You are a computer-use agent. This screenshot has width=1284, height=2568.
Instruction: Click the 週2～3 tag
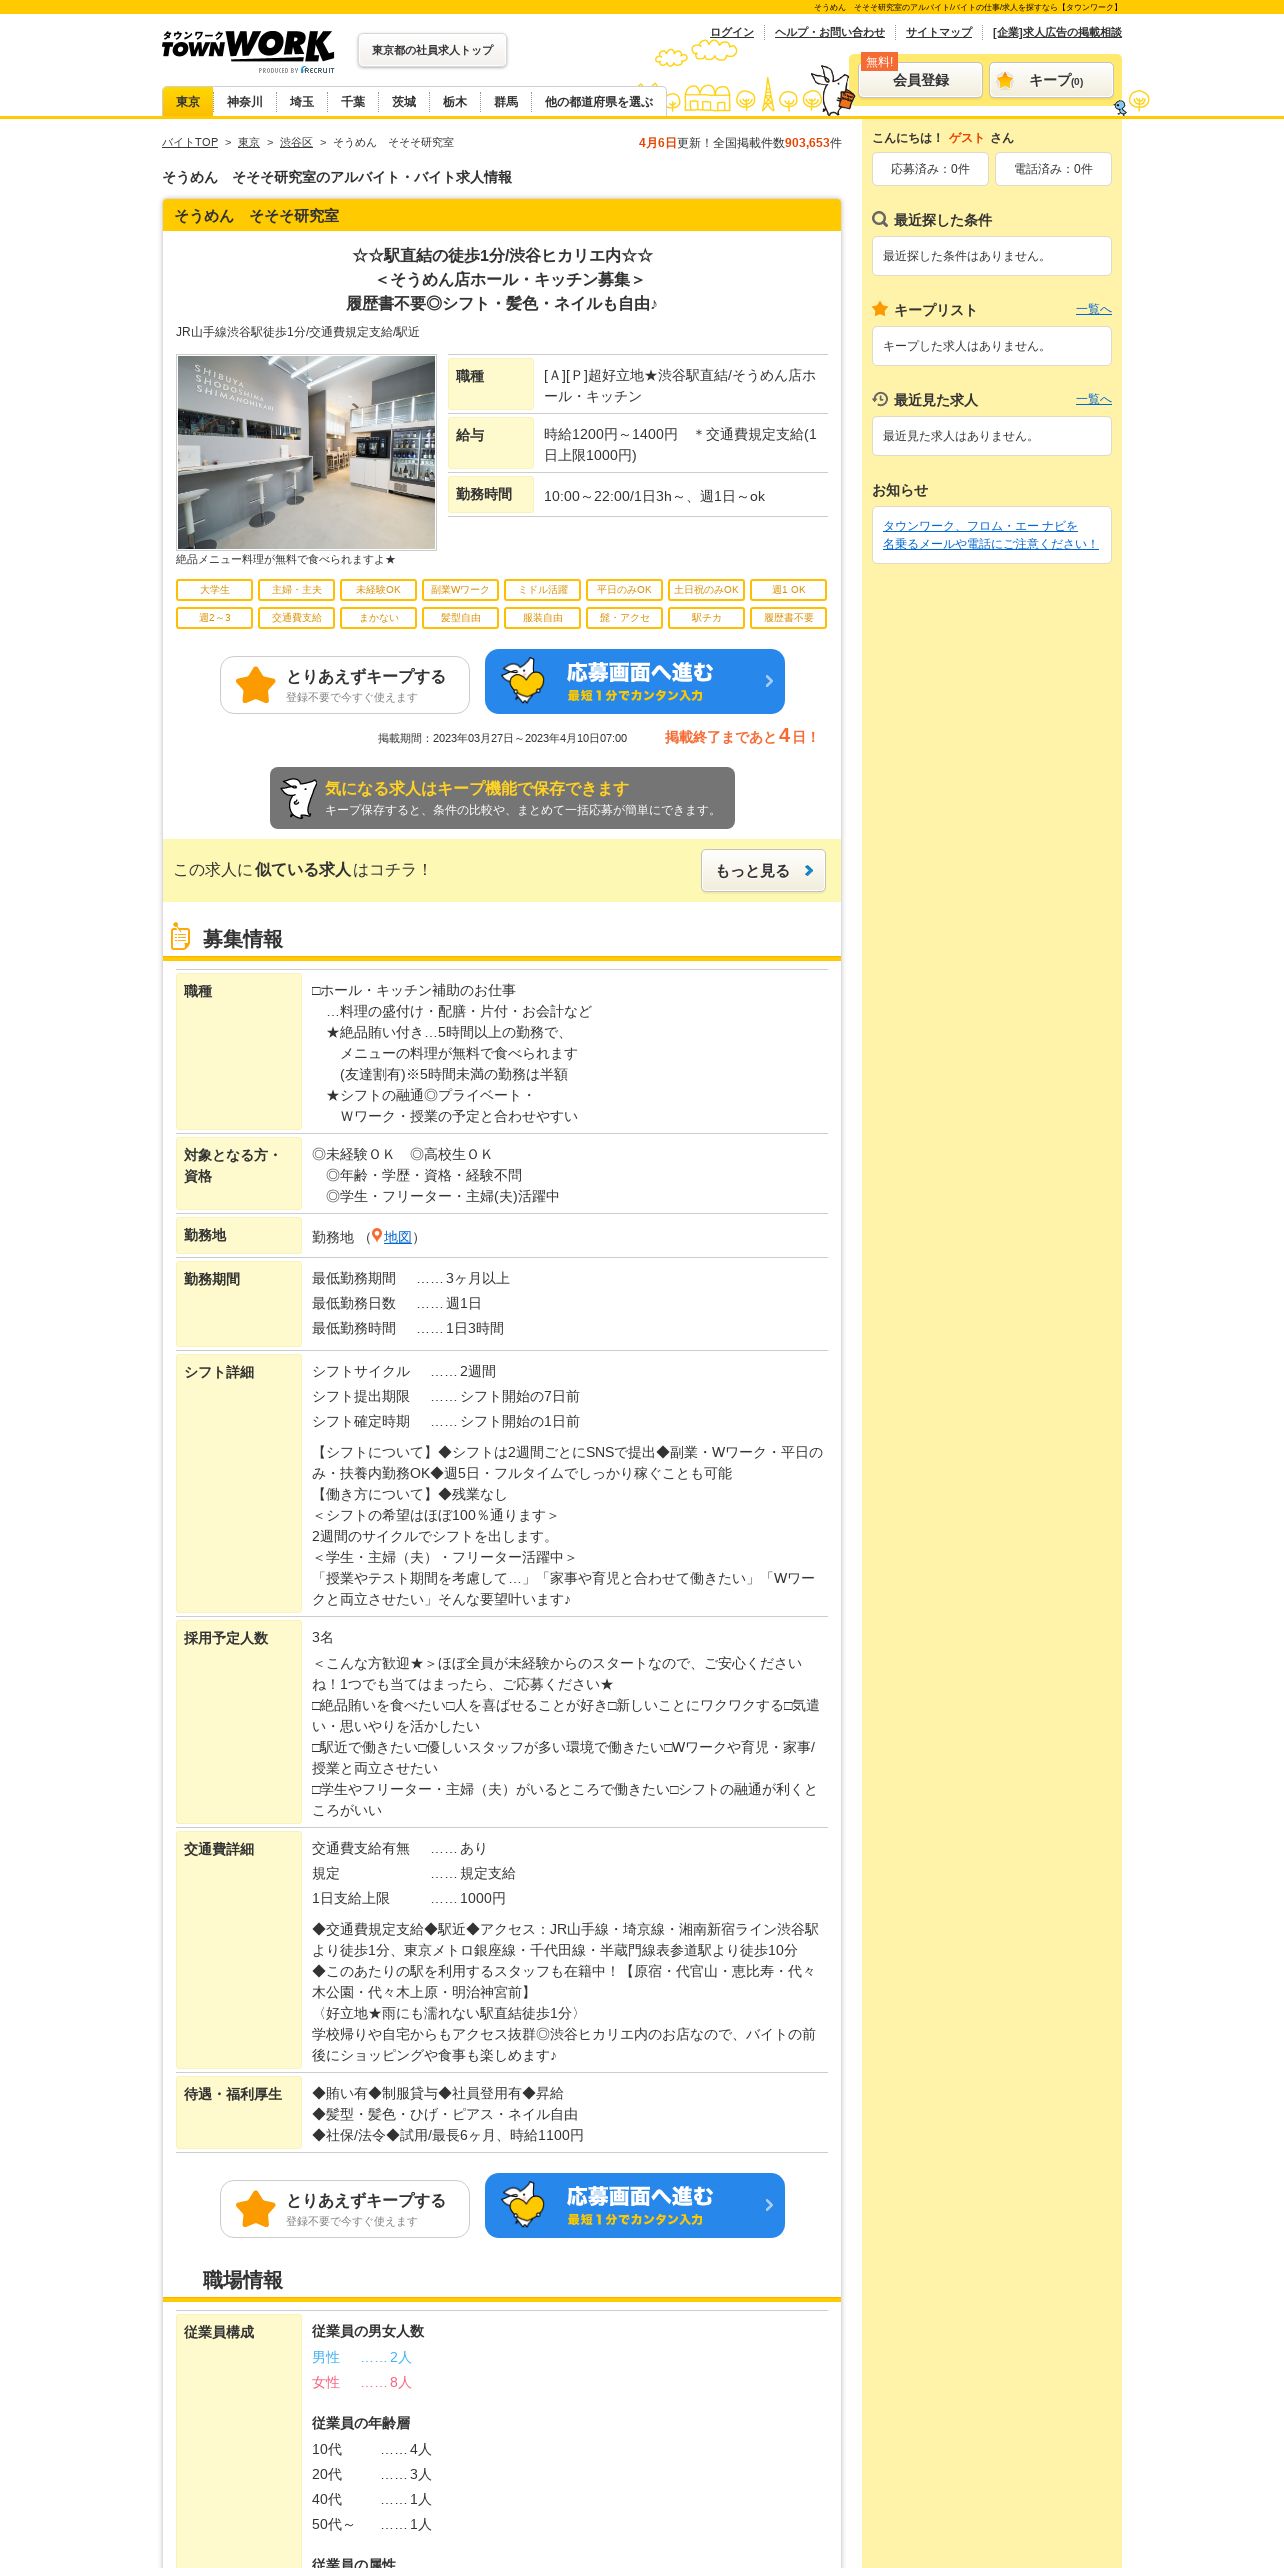point(214,618)
